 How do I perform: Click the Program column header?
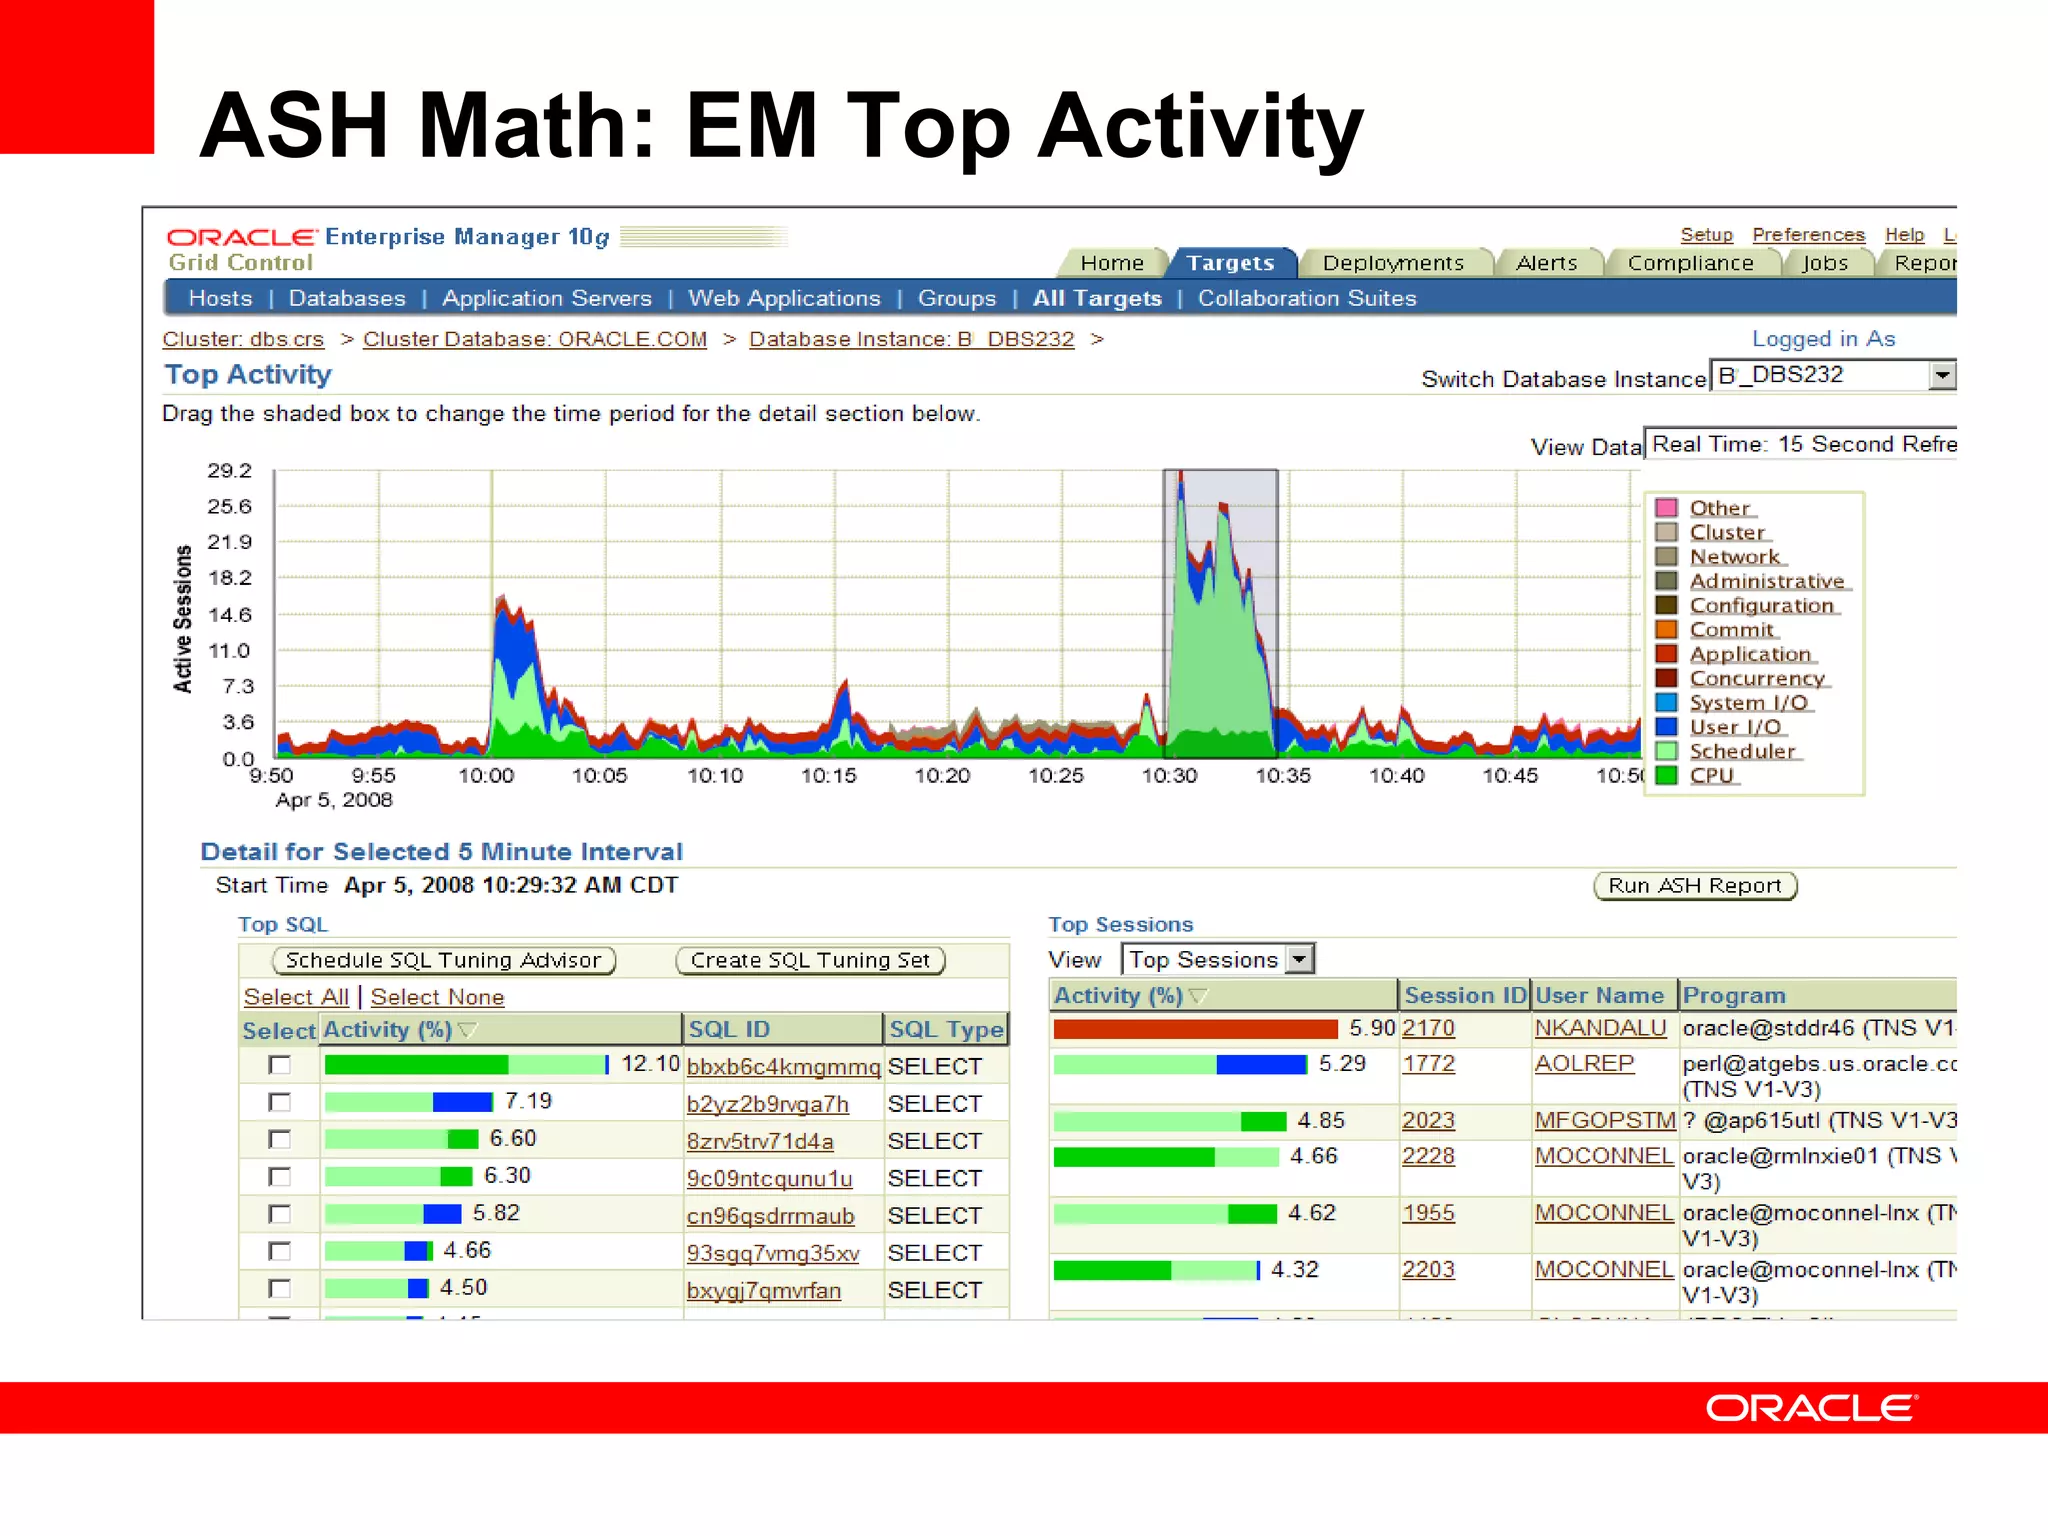1817,996
